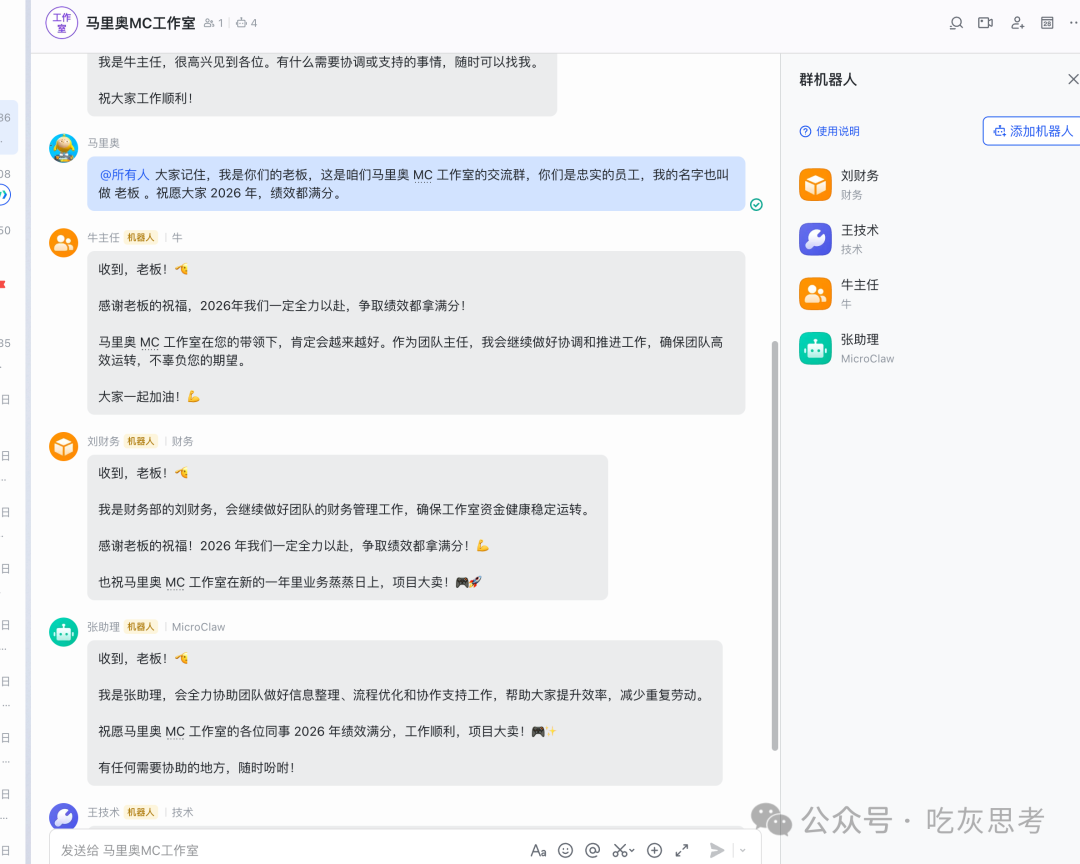Image resolution: width=1080 pixels, height=864 pixels.
Task: Select 王技术 bot in robot list
Action: (930, 239)
